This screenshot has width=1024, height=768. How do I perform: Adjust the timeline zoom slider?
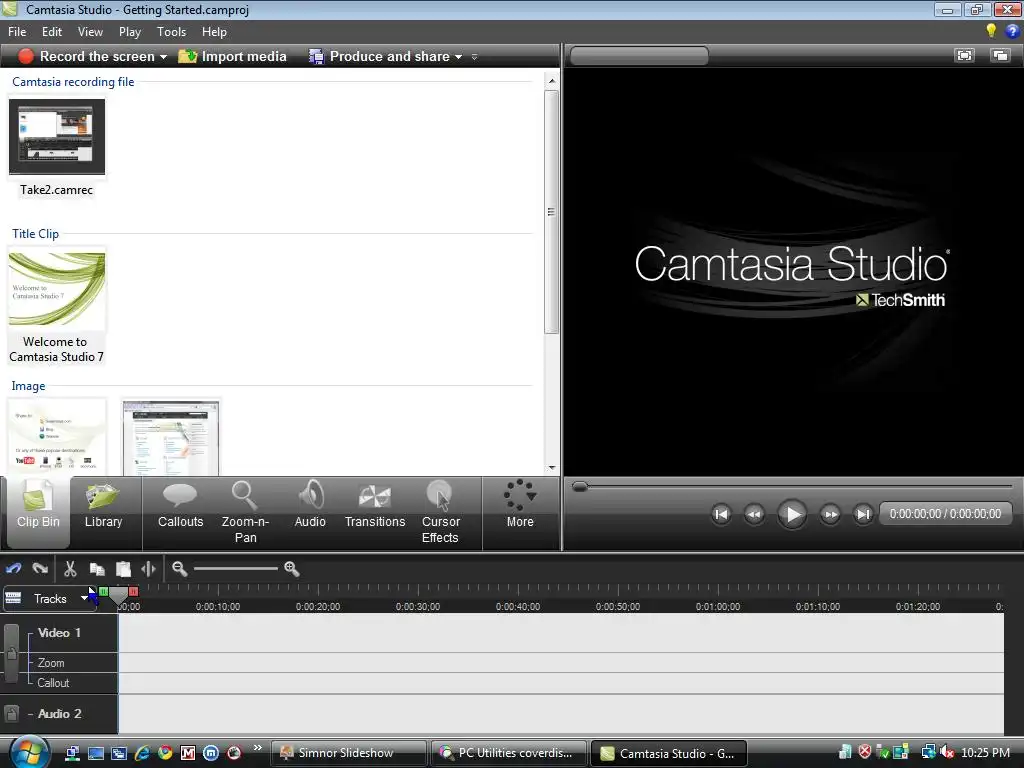click(x=236, y=569)
